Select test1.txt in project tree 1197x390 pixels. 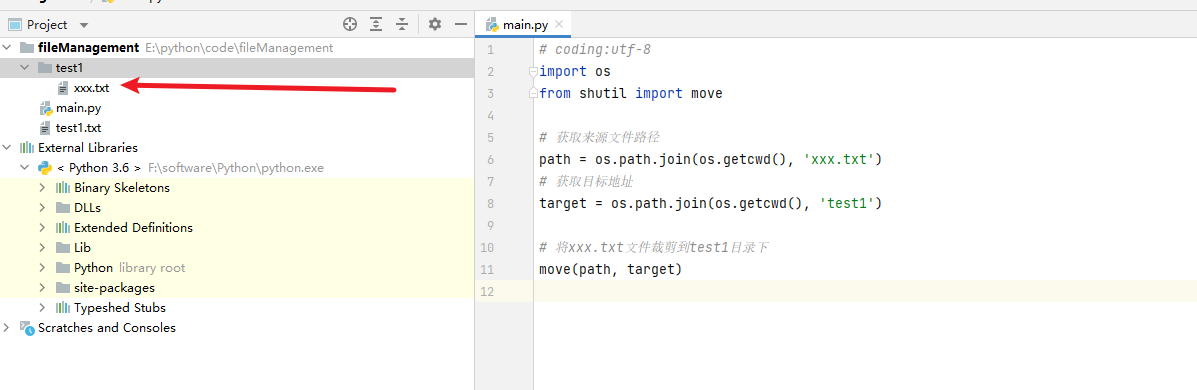pyautogui.click(x=79, y=127)
